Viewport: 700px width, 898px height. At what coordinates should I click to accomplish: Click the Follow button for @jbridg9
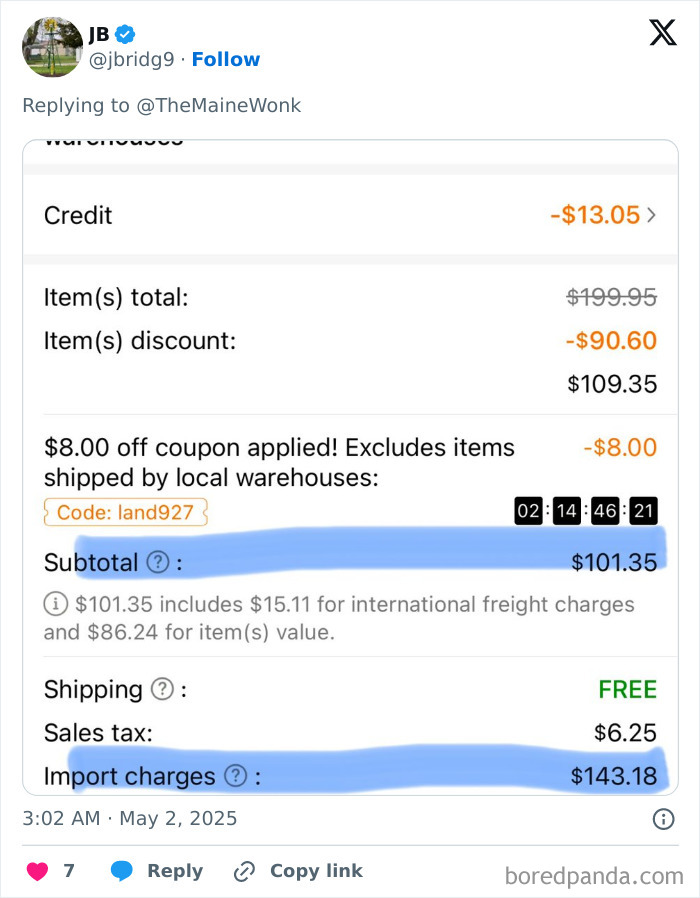point(225,59)
